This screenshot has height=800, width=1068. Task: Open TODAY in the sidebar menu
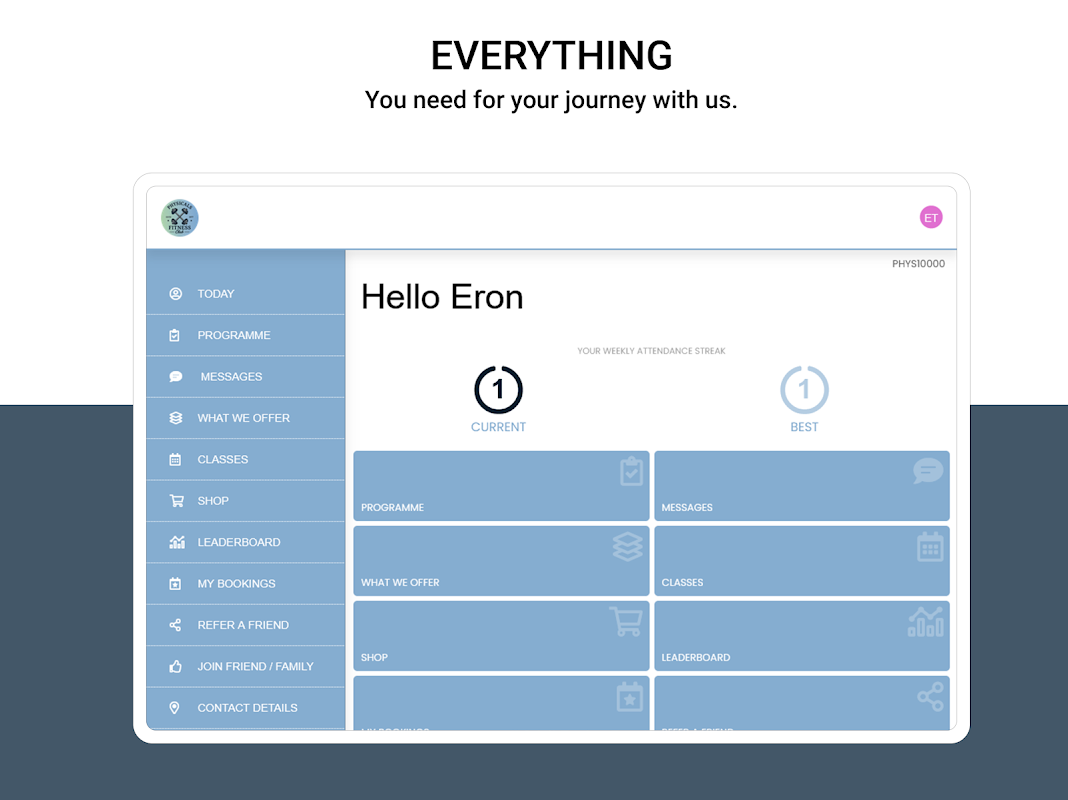tap(246, 293)
